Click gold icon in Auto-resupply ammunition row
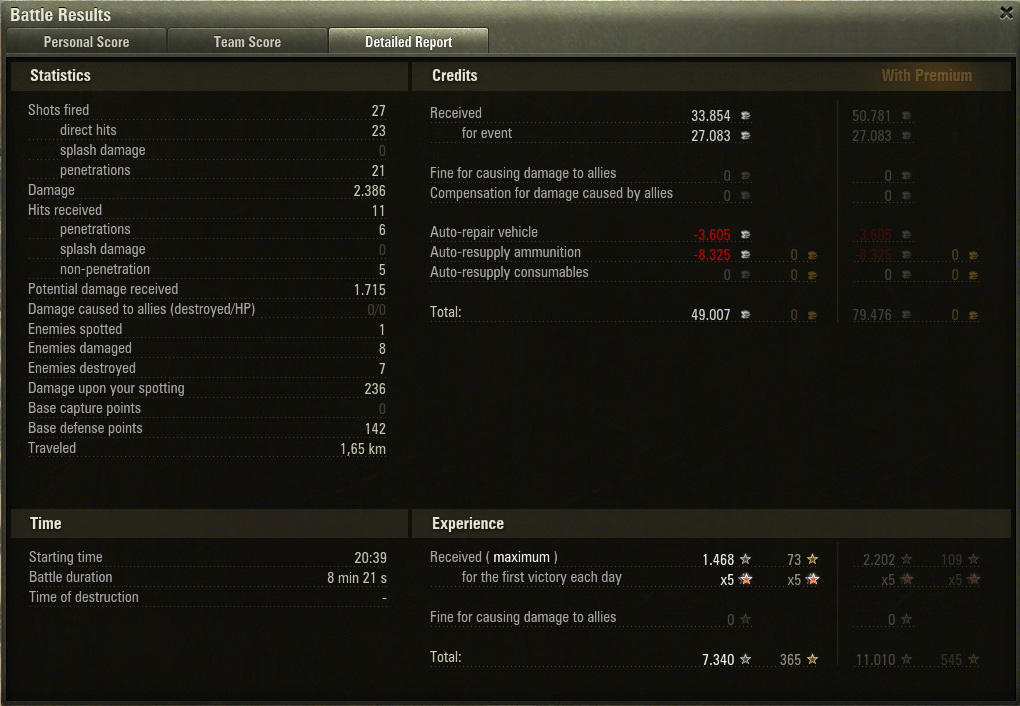 [x=812, y=255]
